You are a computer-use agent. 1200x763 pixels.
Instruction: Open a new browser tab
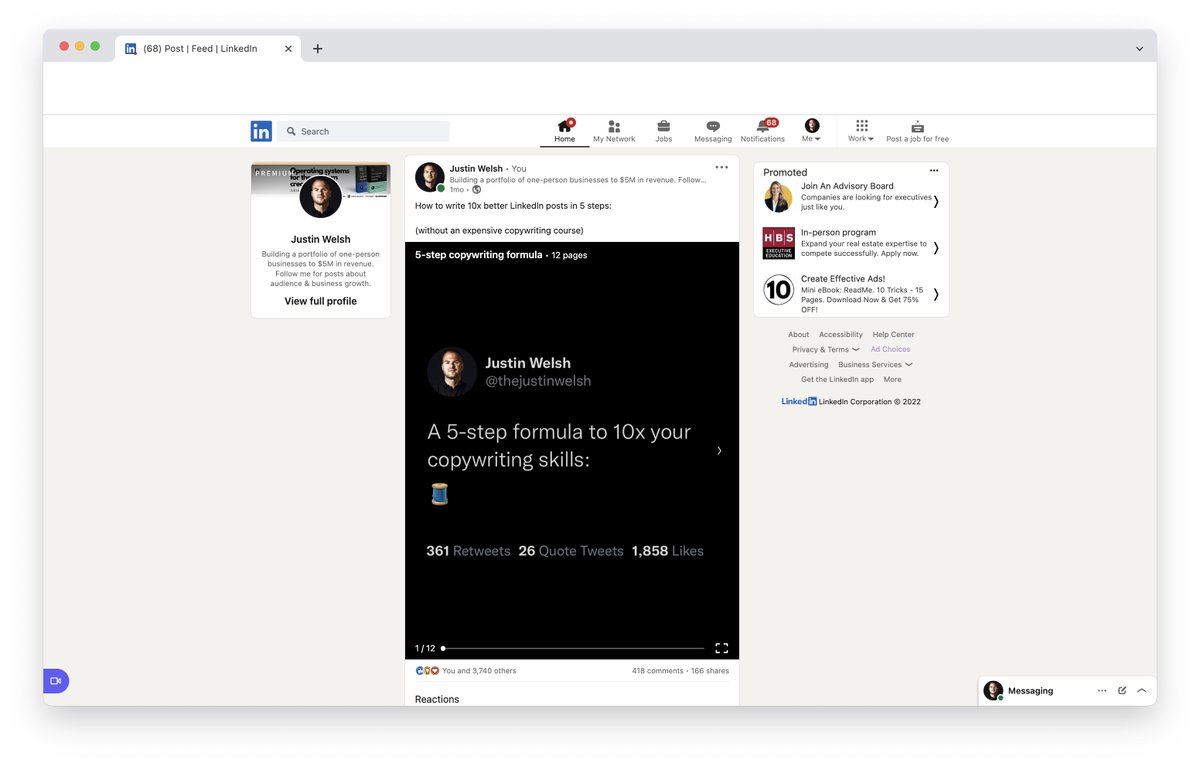[x=318, y=48]
